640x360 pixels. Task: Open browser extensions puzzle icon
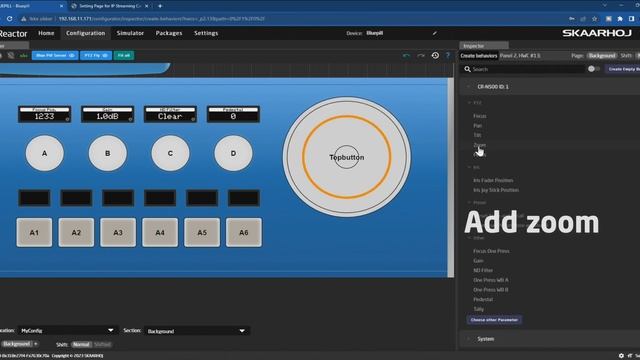click(x=620, y=19)
